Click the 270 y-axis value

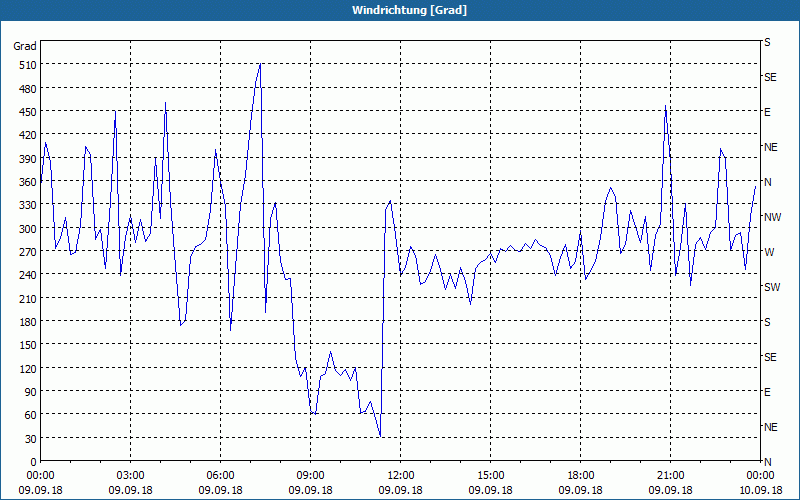28,252
